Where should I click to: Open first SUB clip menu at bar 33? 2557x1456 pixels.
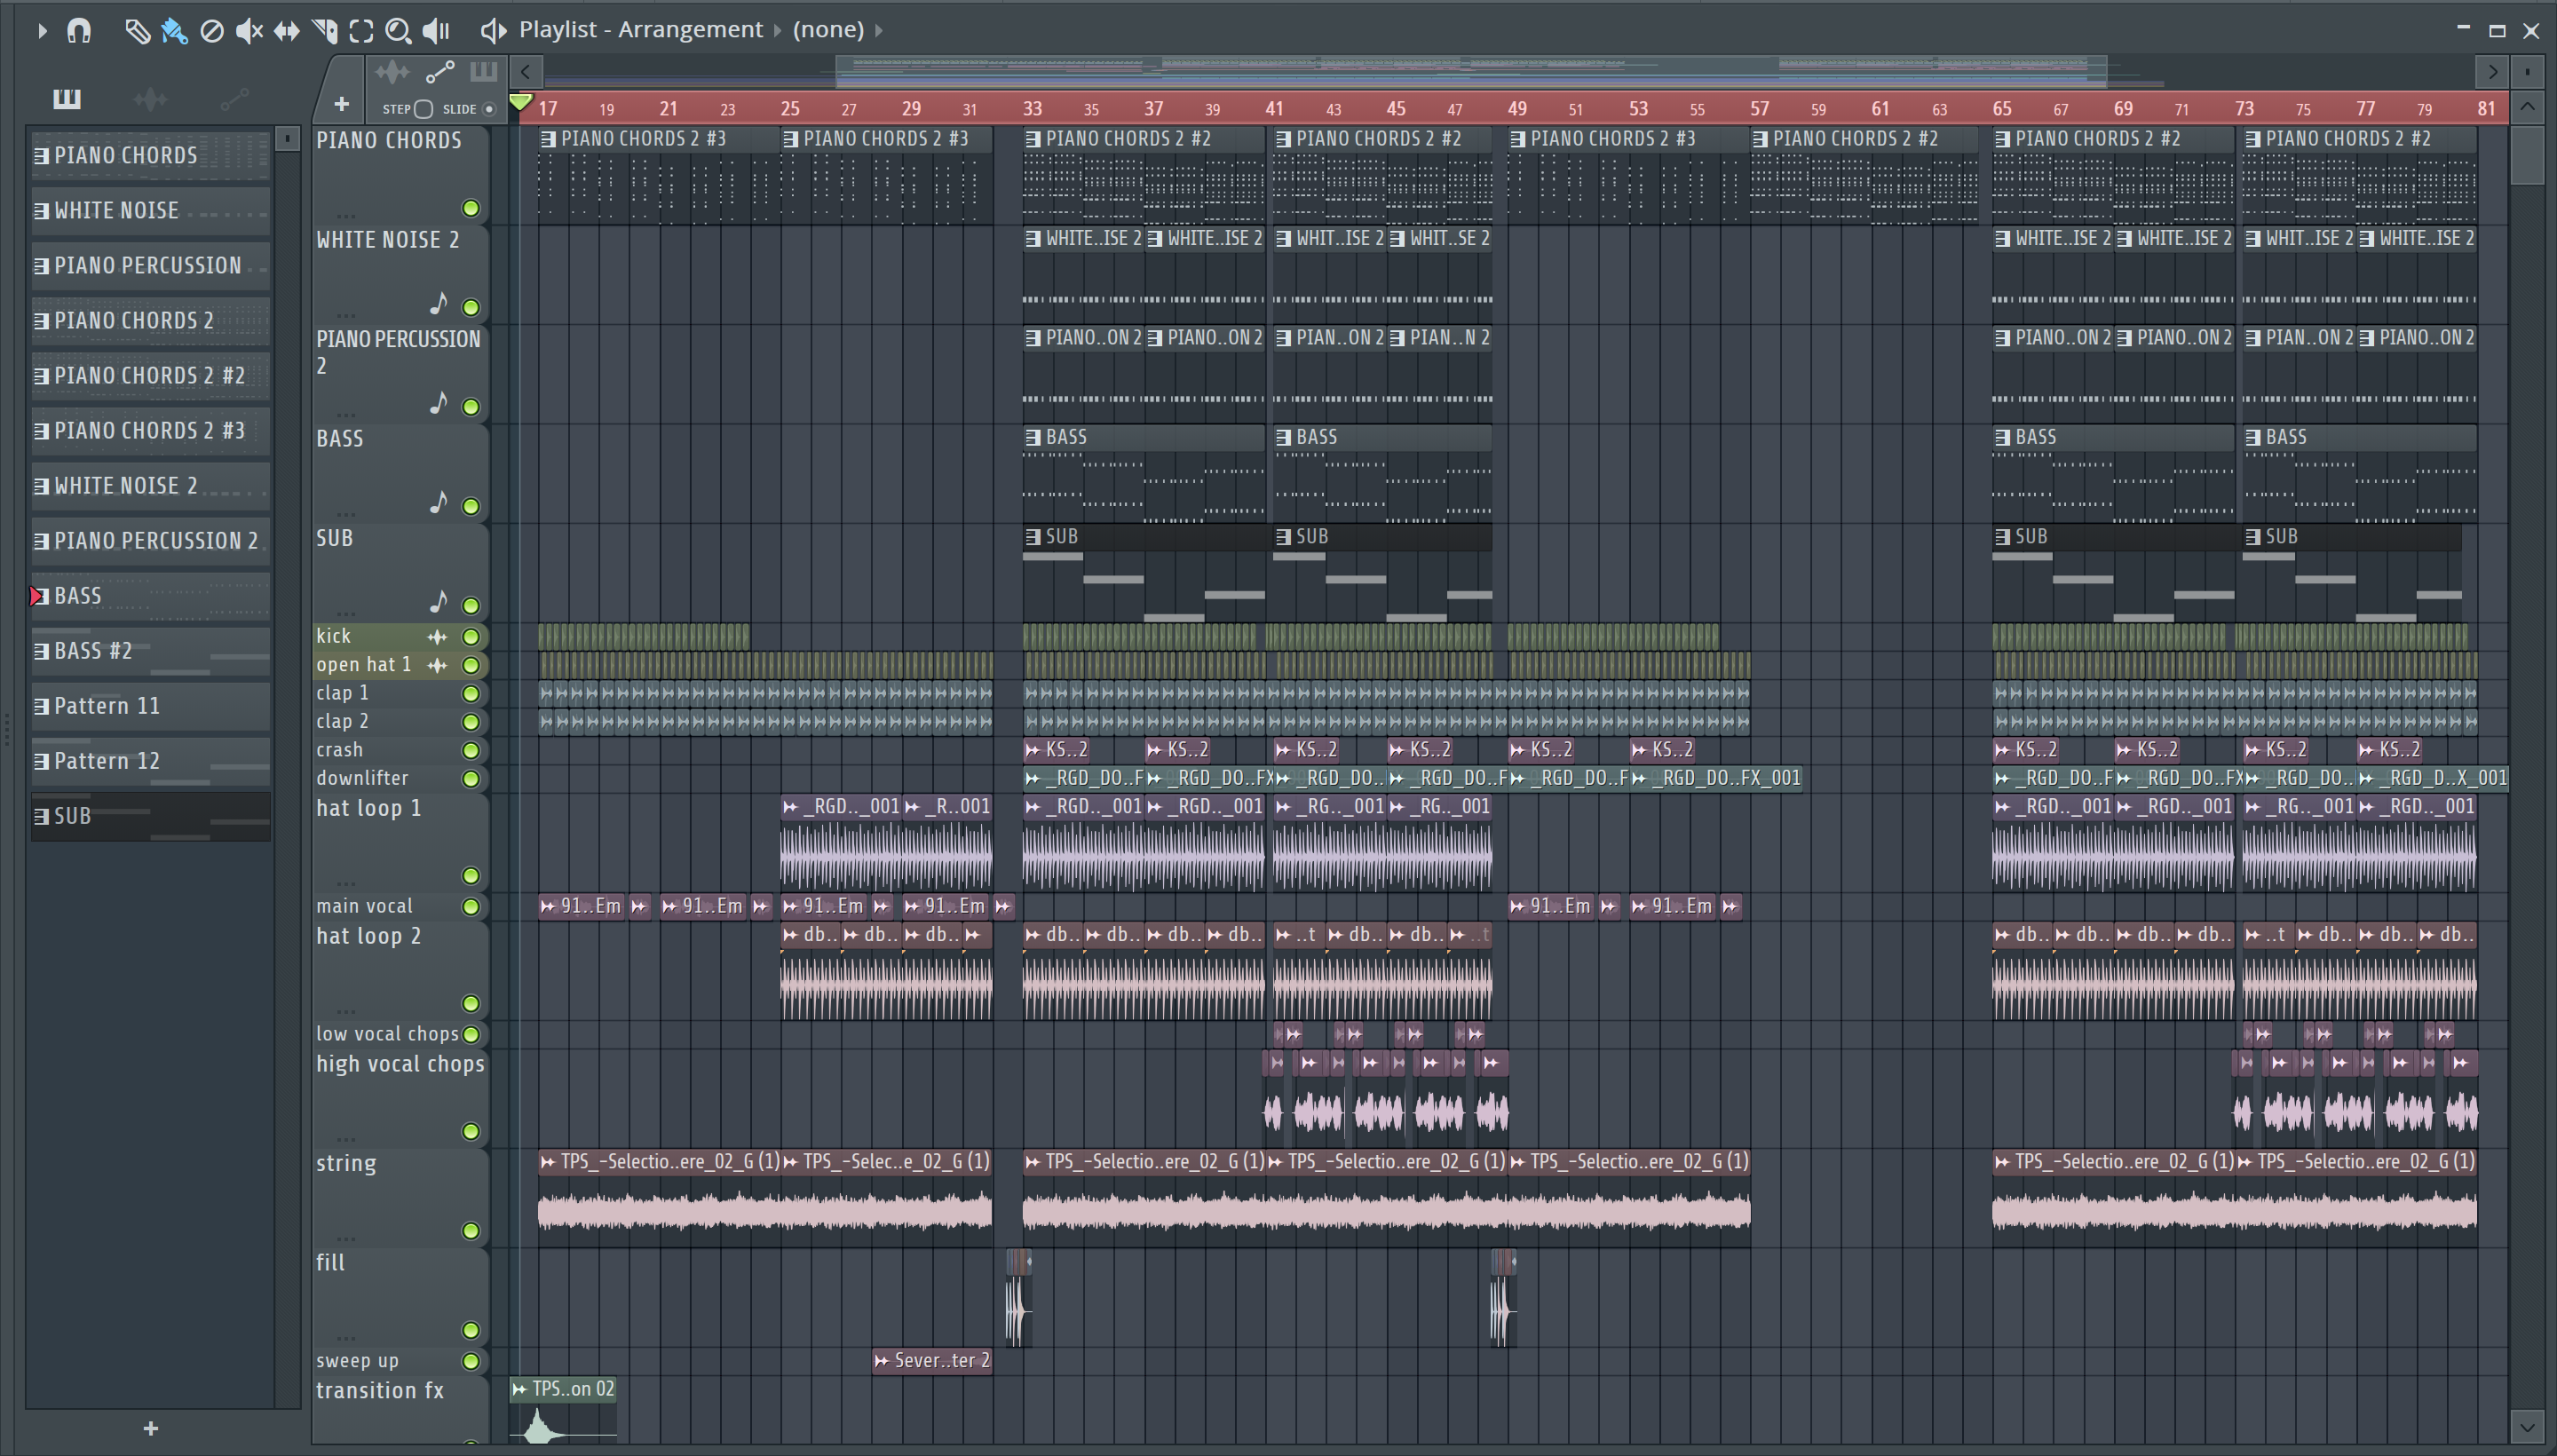tap(1033, 536)
